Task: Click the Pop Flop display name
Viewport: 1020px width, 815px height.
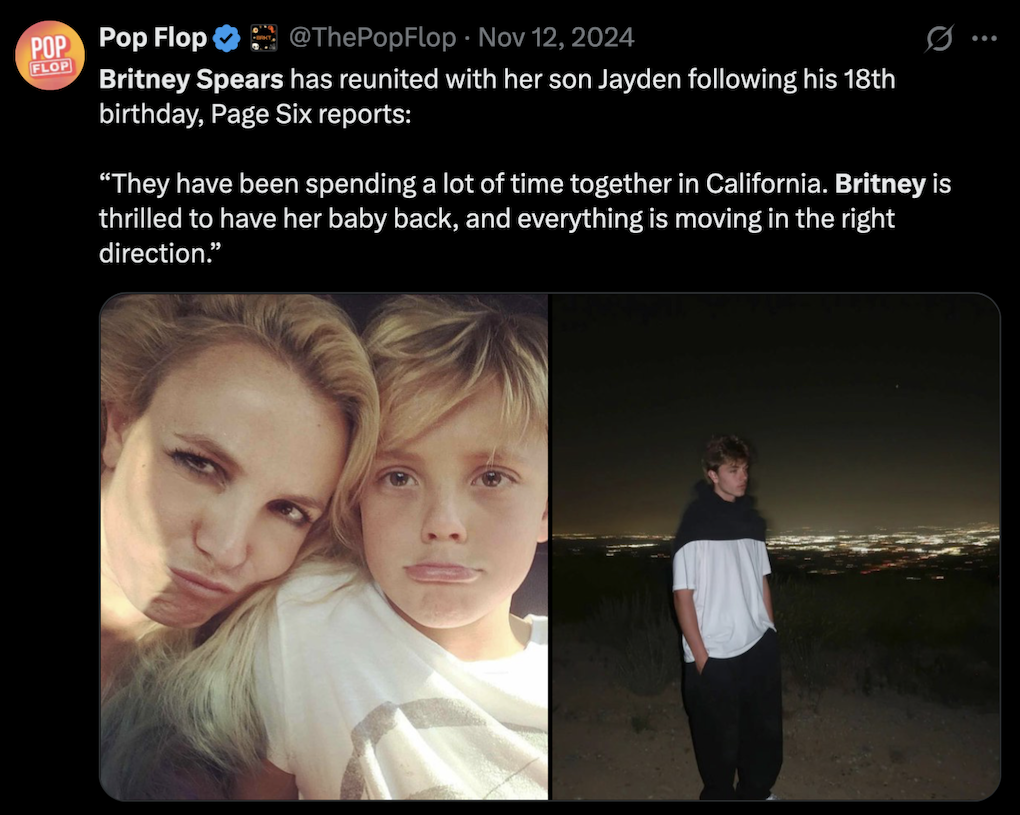Action: click(153, 39)
